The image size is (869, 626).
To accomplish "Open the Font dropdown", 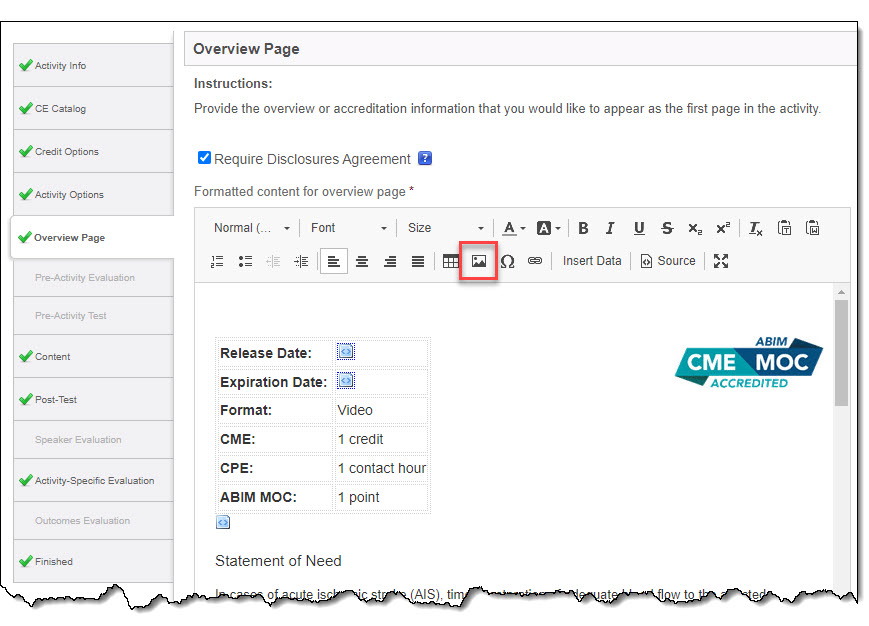I will [348, 228].
